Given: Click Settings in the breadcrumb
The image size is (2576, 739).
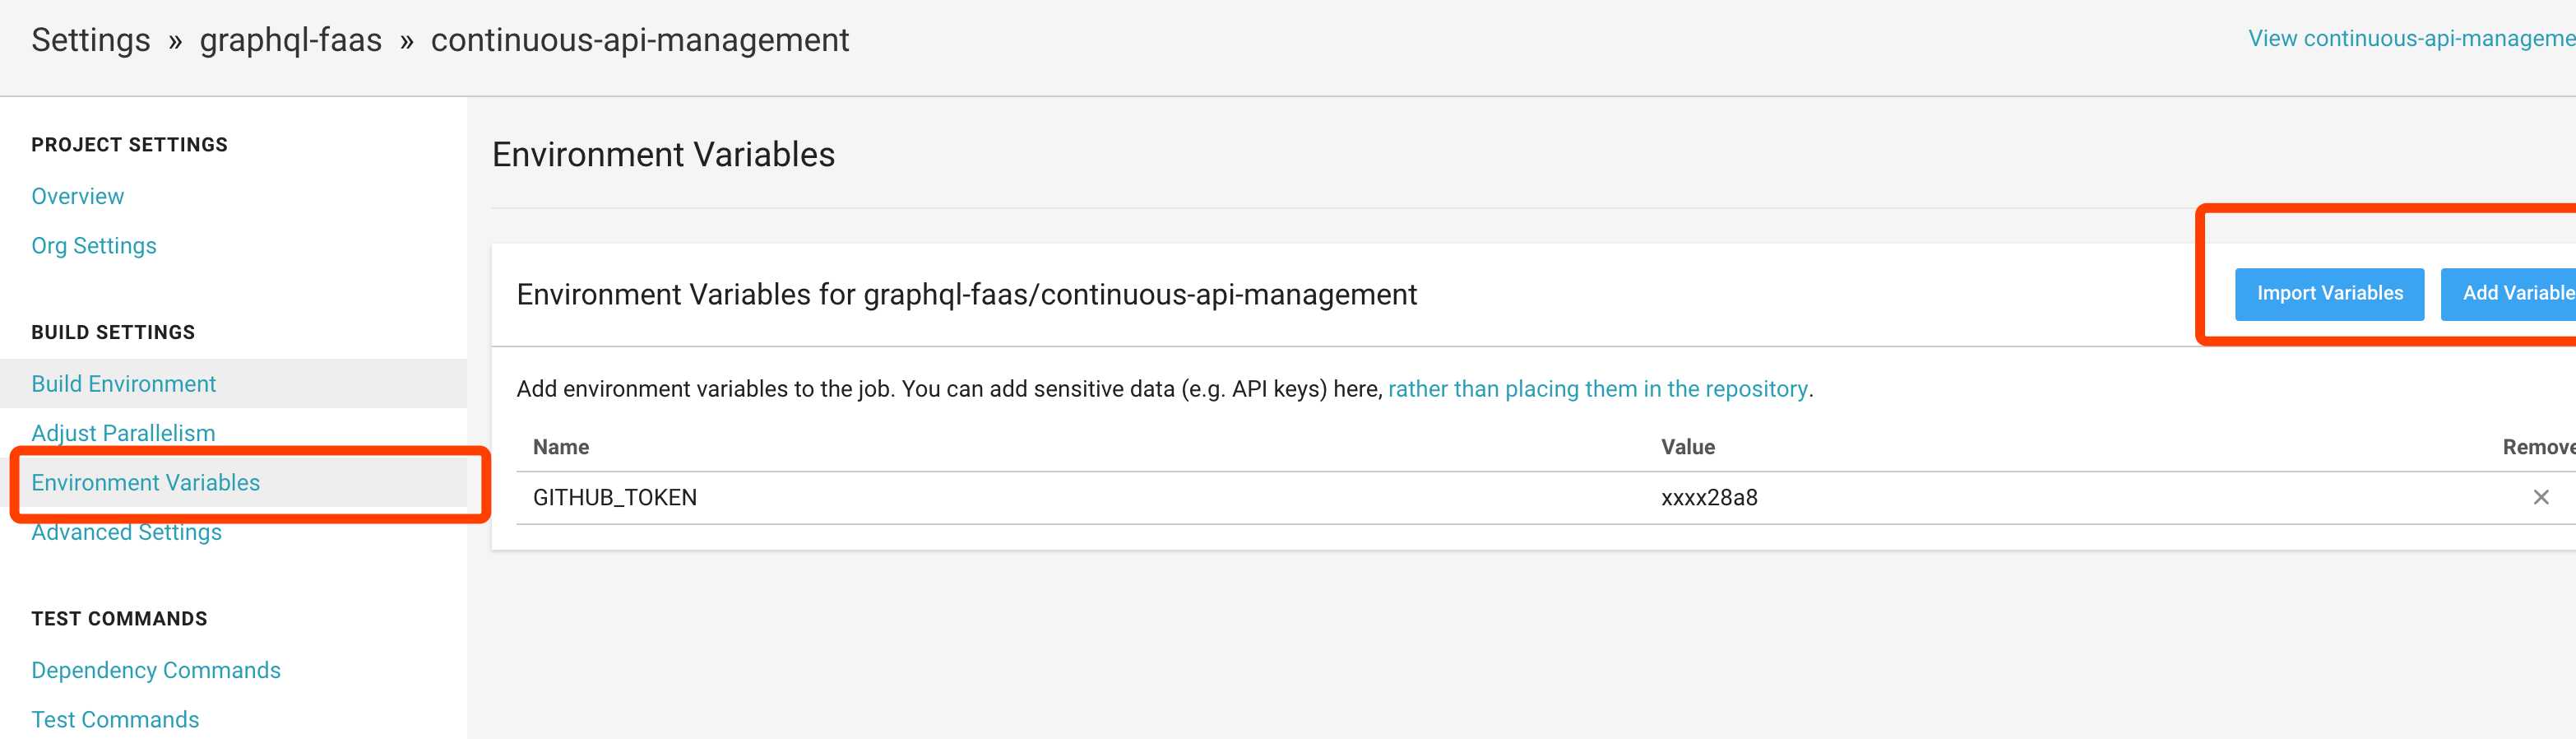Looking at the screenshot, I should [91, 40].
